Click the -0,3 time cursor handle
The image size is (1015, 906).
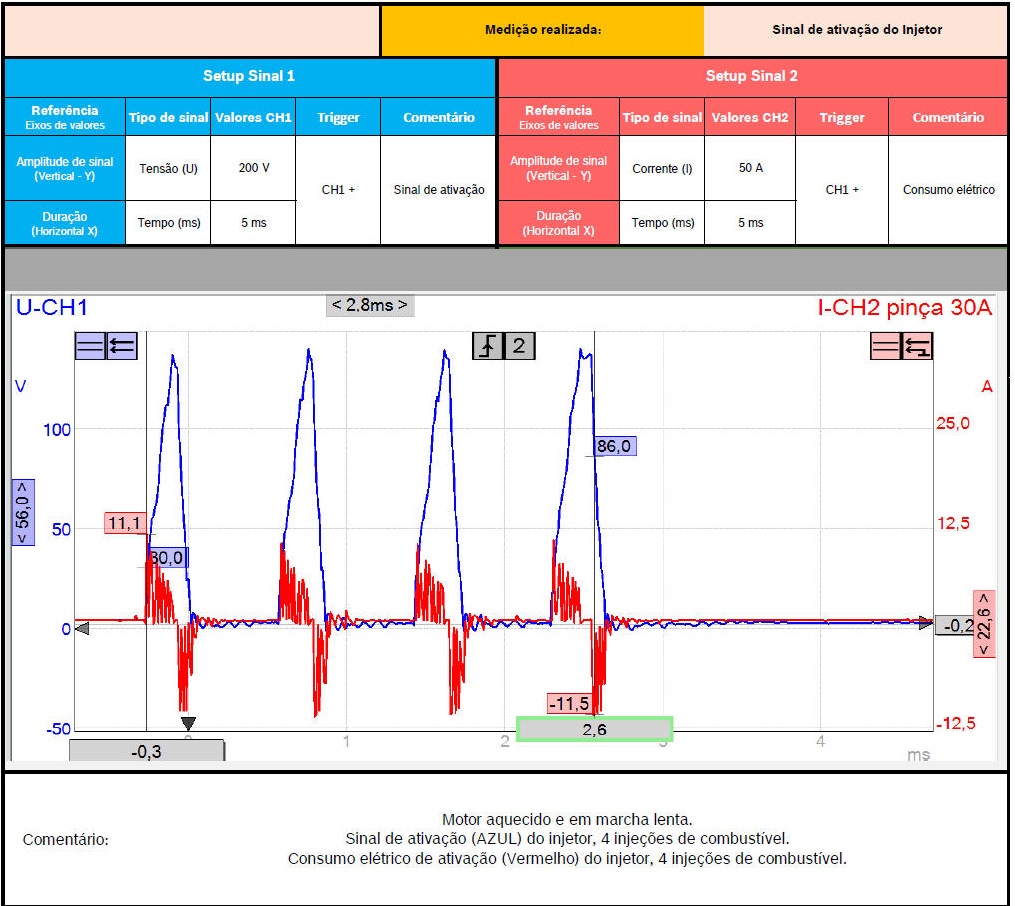pos(146,751)
